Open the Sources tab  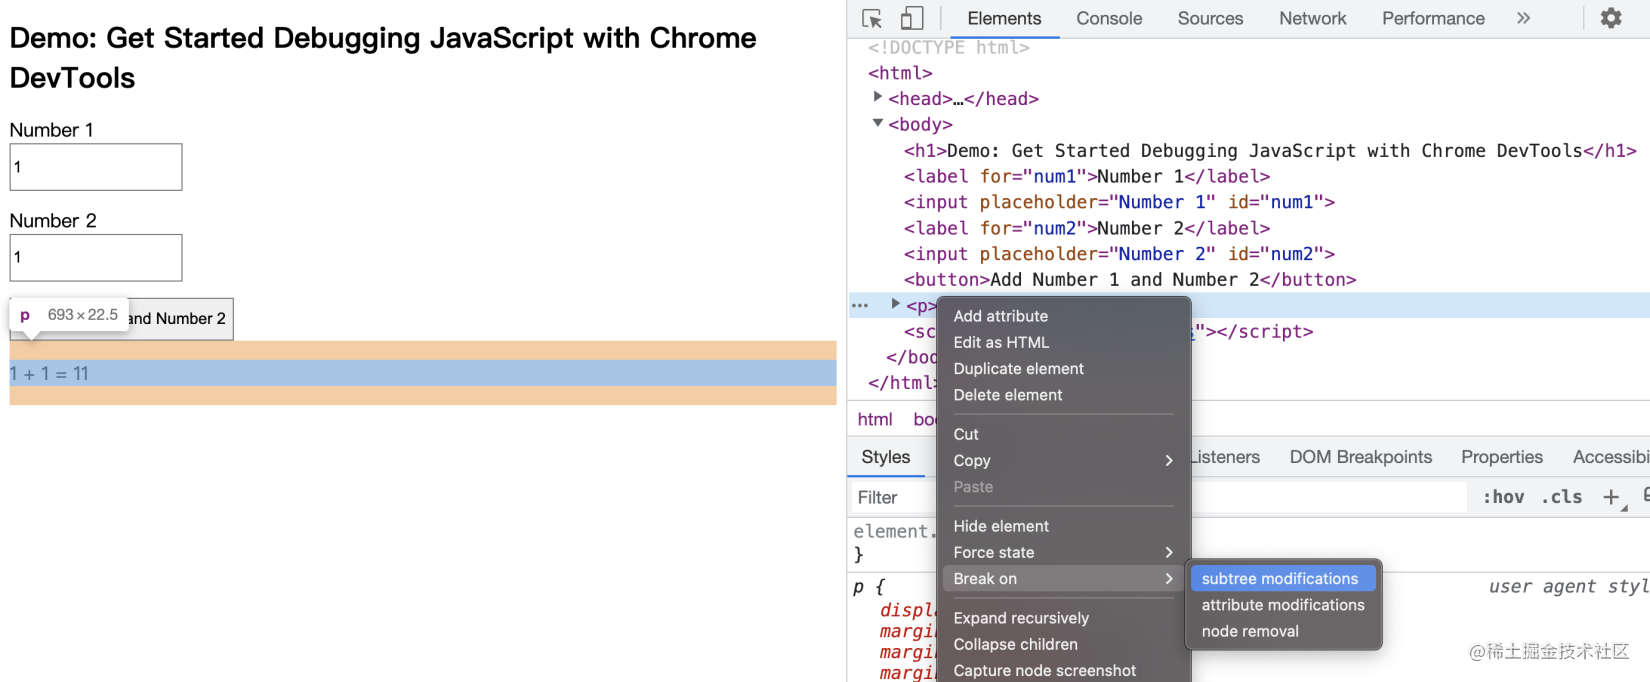coord(1210,18)
